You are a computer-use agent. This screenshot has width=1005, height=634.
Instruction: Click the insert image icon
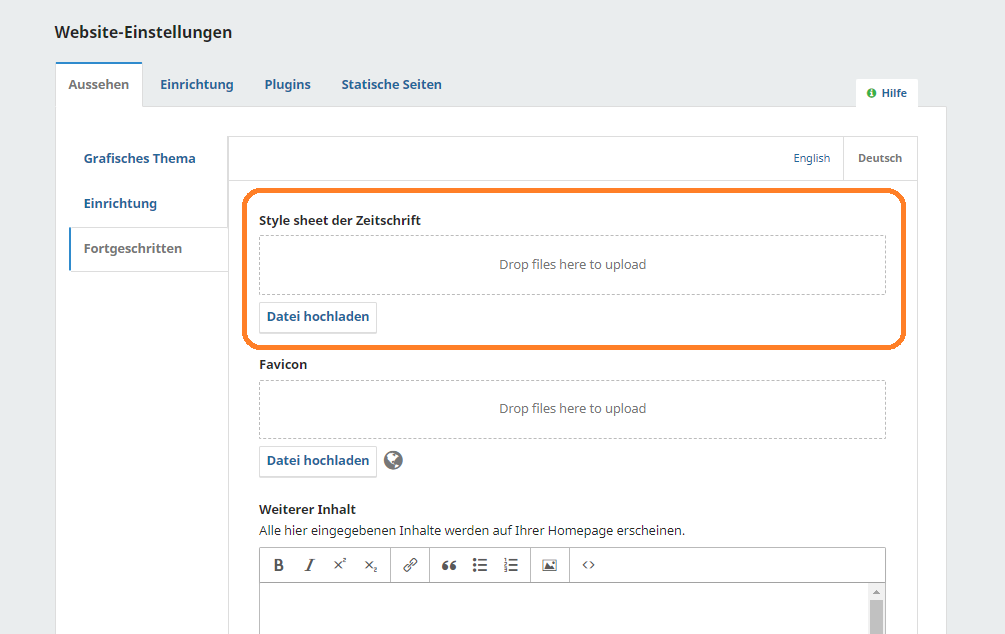pyautogui.click(x=549, y=565)
